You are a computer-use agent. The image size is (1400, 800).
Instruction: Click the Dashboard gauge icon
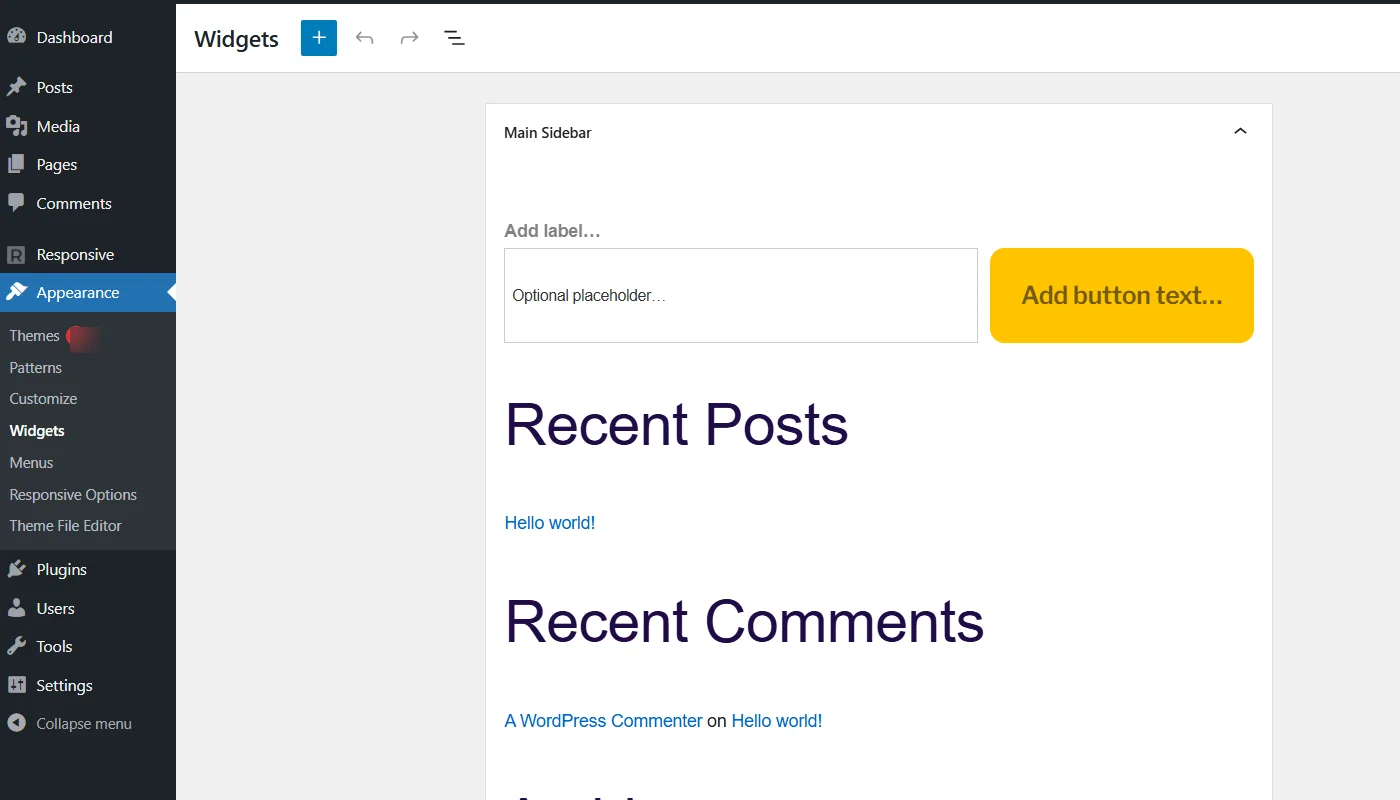16,36
